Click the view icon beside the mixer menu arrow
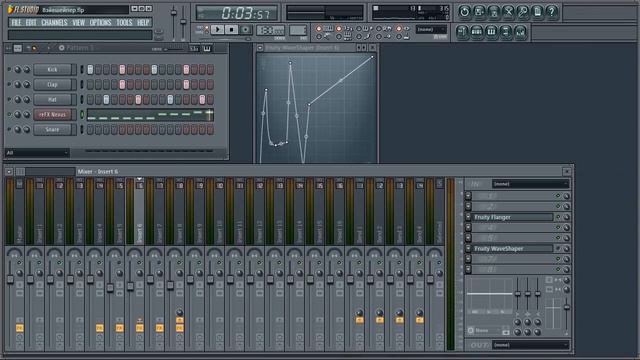The height and width of the screenshot is (360, 640). (x=20, y=172)
